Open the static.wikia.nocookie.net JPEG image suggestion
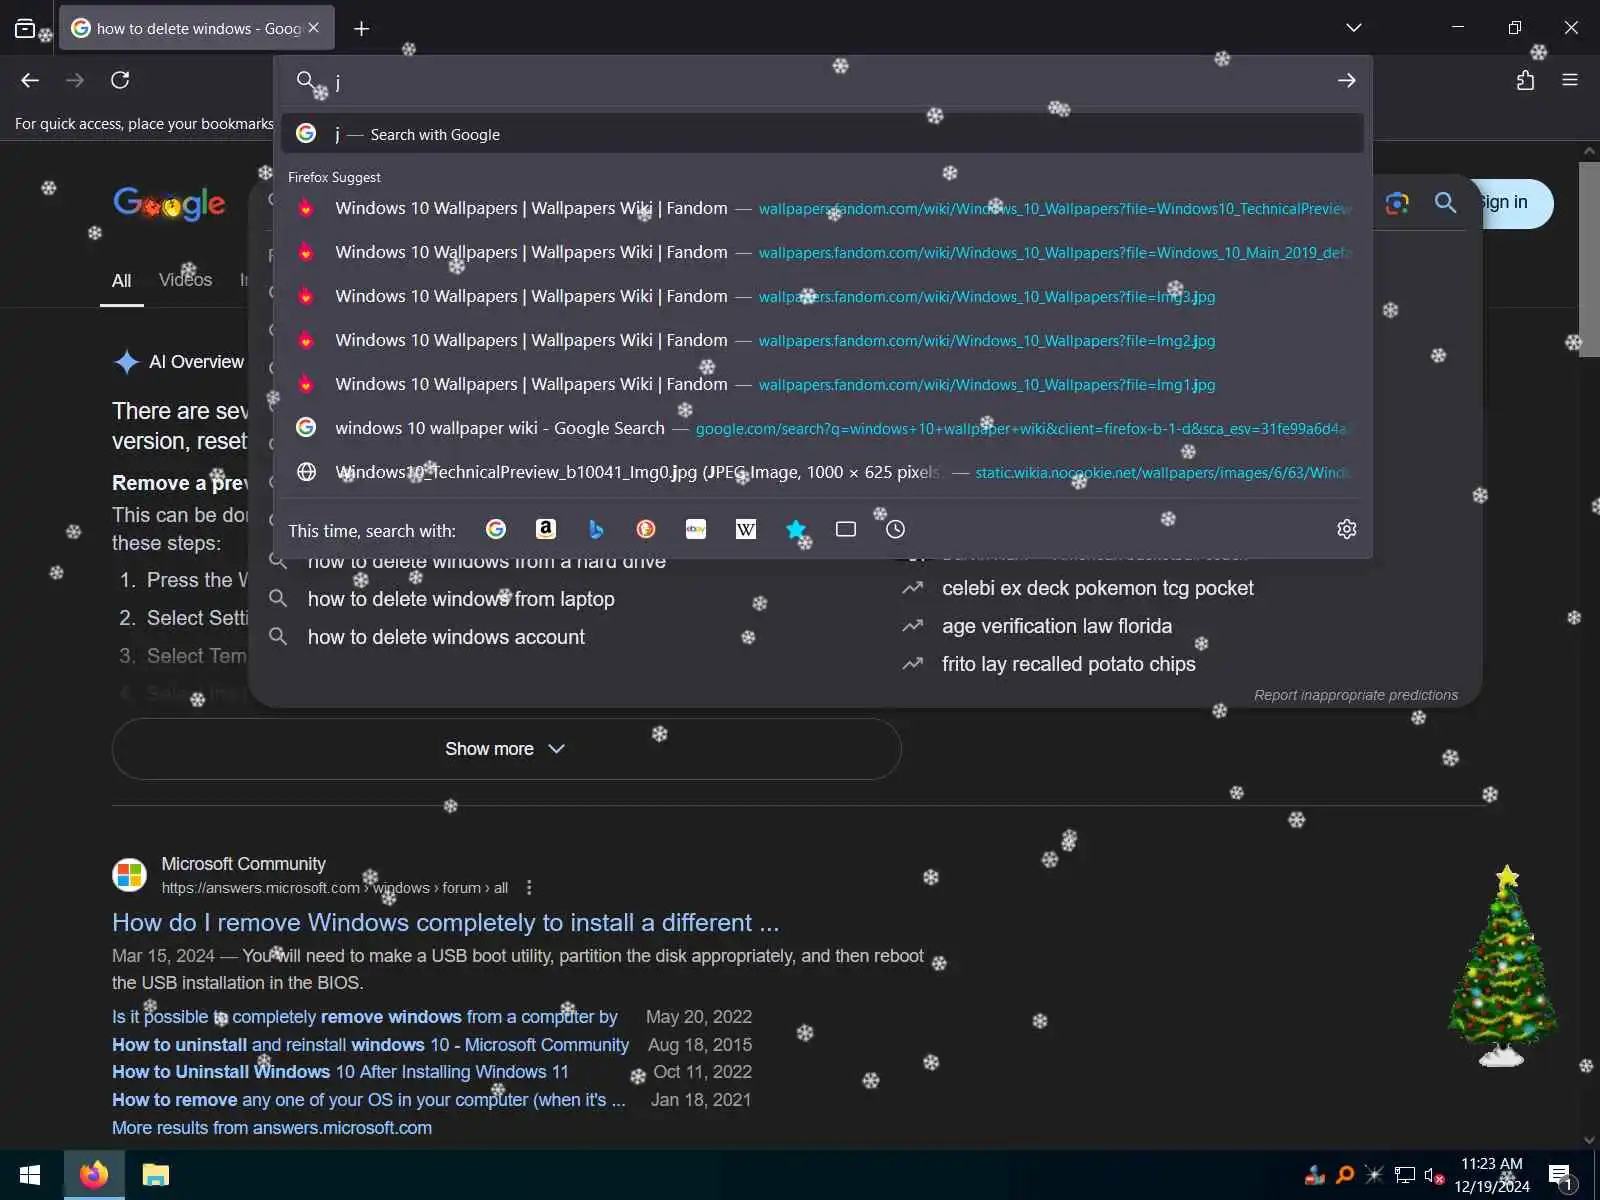 click(x=822, y=472)
